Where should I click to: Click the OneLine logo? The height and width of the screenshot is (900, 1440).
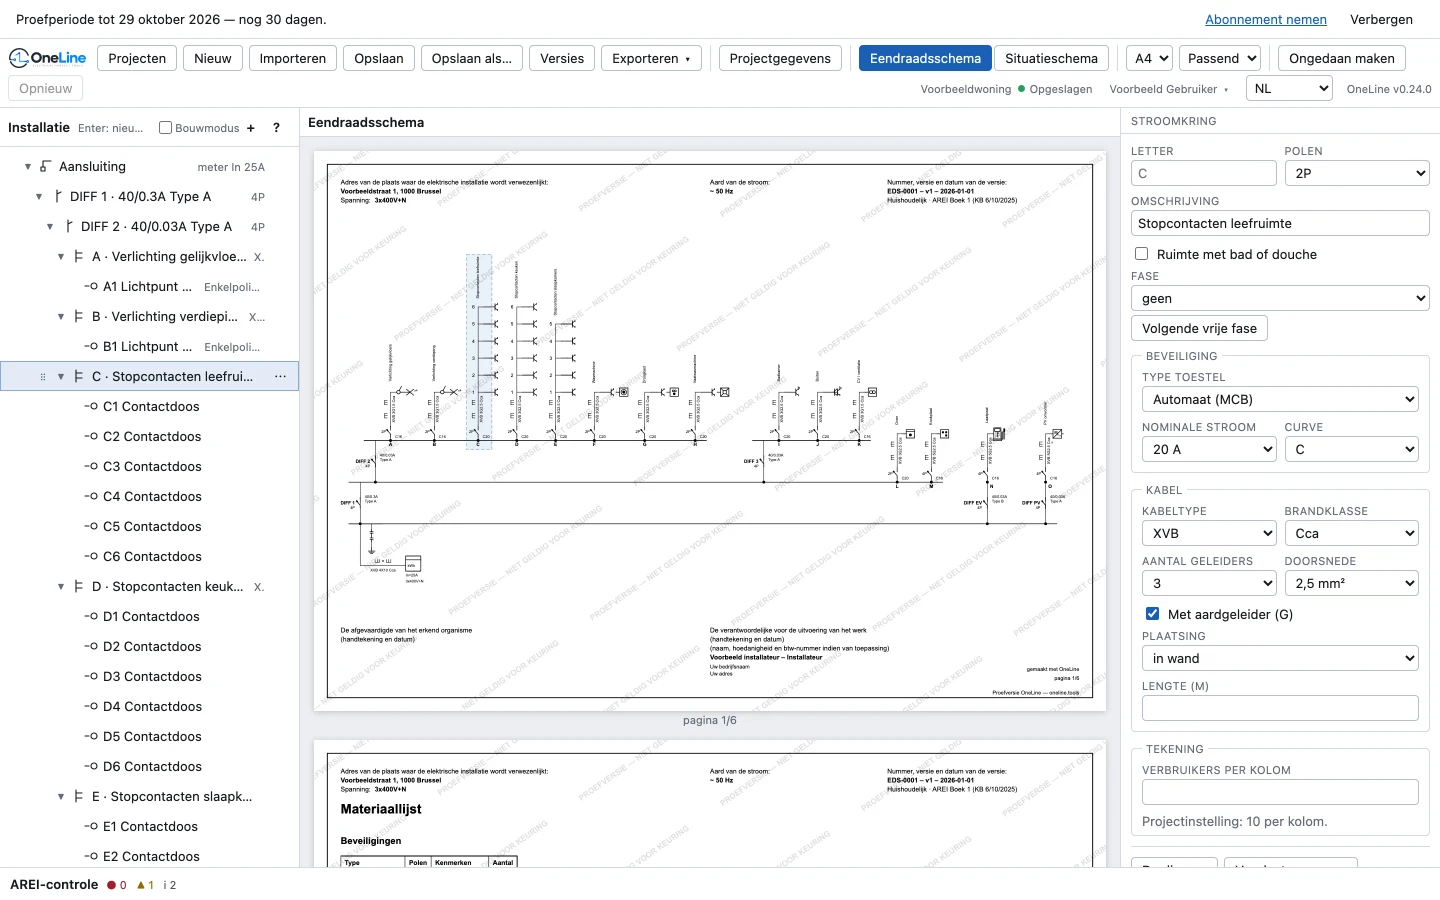tap(47, 58)
